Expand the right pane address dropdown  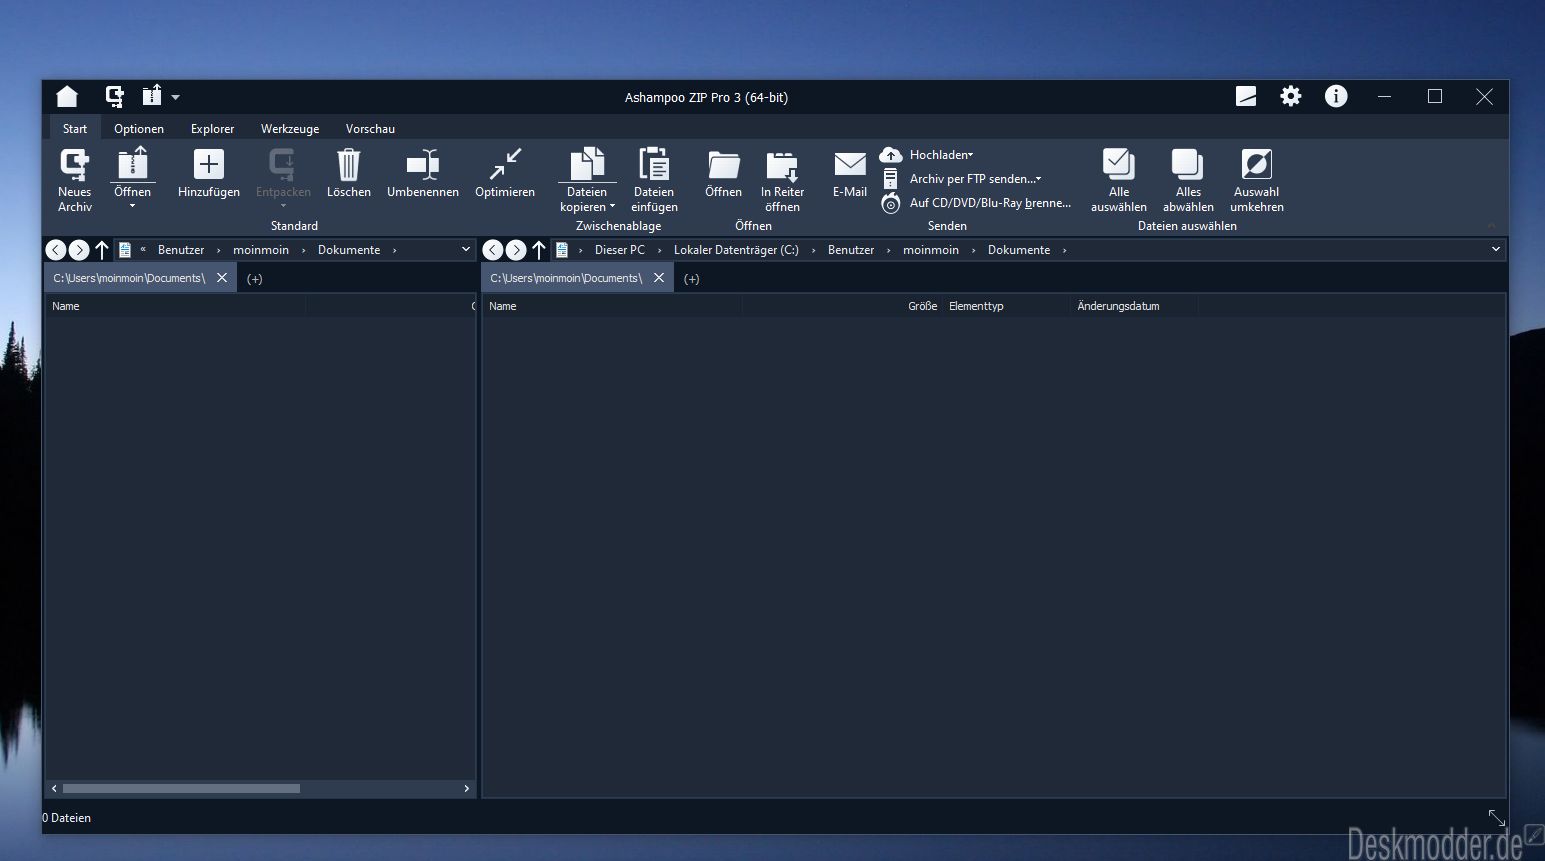1496,249
